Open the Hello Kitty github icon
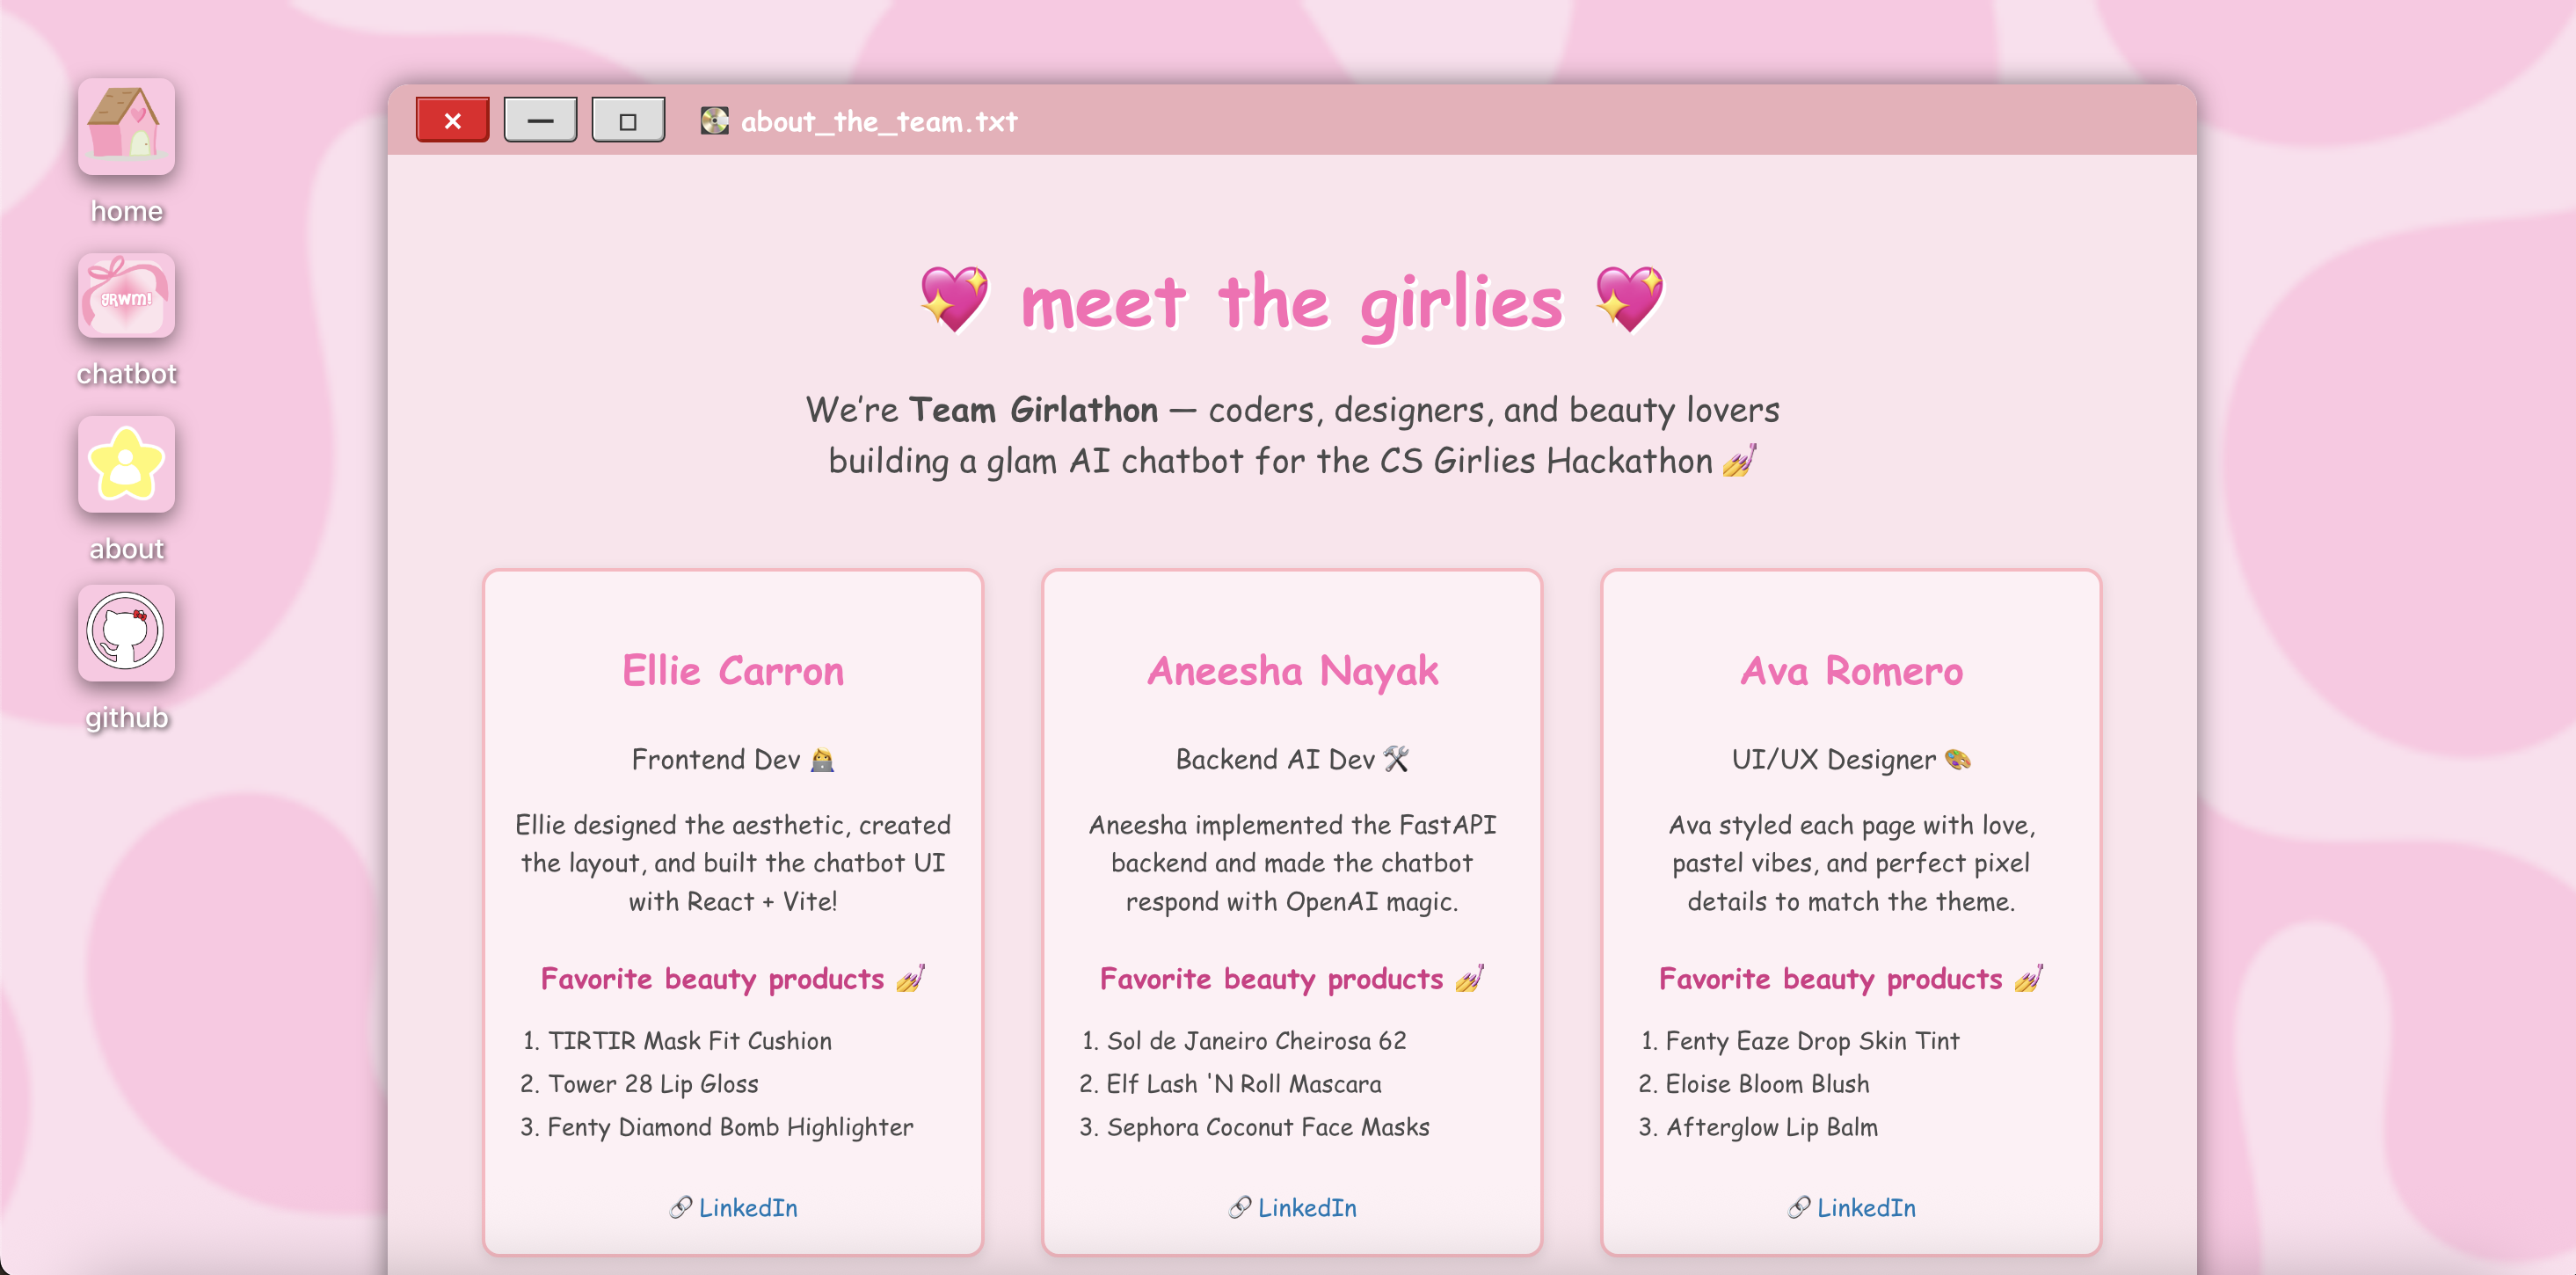2576x1275 pixels. [126, 633]
